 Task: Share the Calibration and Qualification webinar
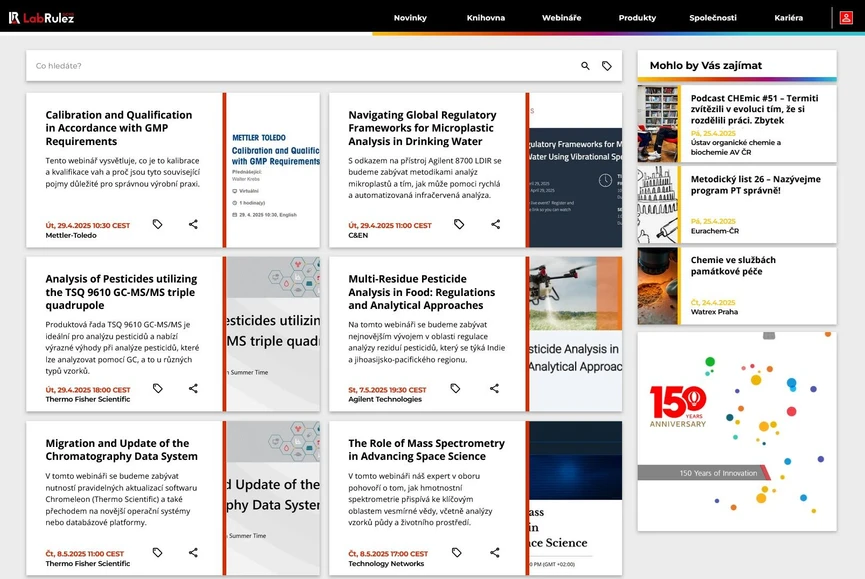[x=193, y=225]
